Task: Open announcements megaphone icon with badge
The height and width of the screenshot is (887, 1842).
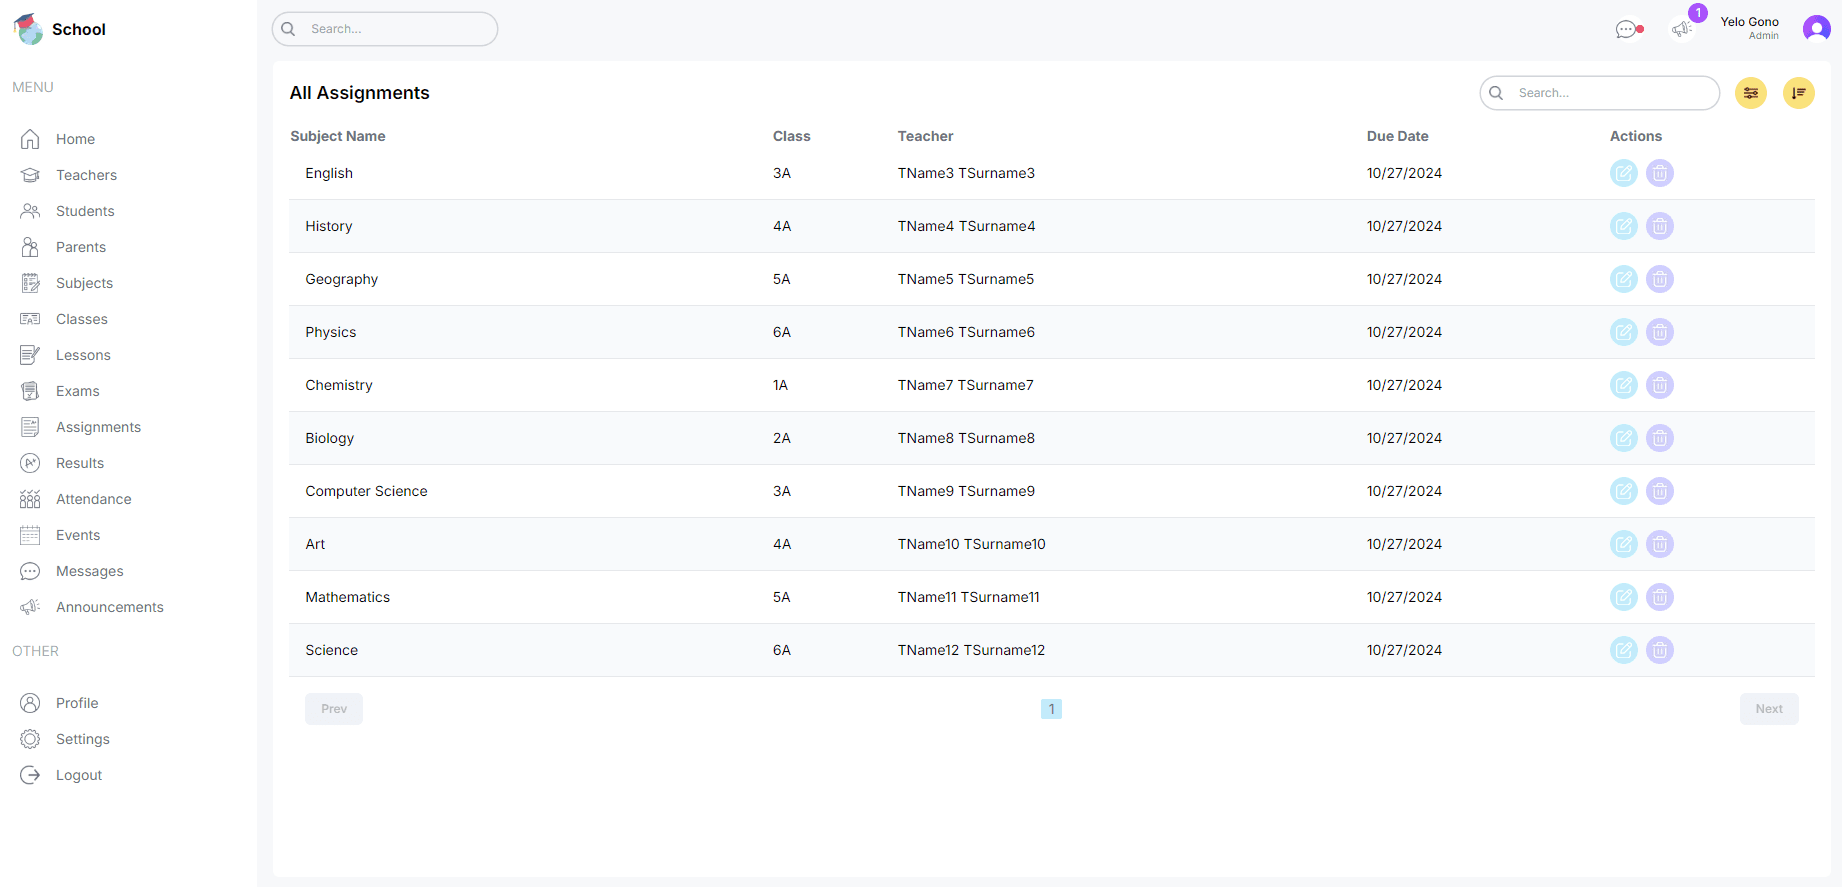Action: 1682,29
